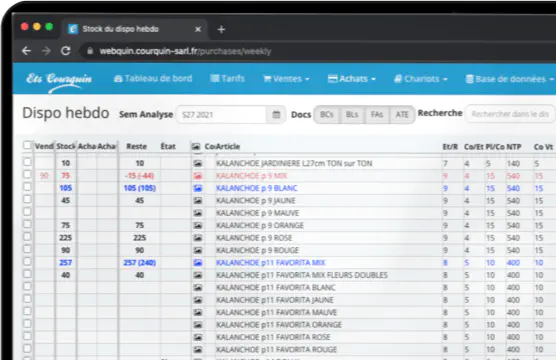The image size is (556, 360).
Task: Click the Vend value 90 in MIX row
Action: coord(44,176)
